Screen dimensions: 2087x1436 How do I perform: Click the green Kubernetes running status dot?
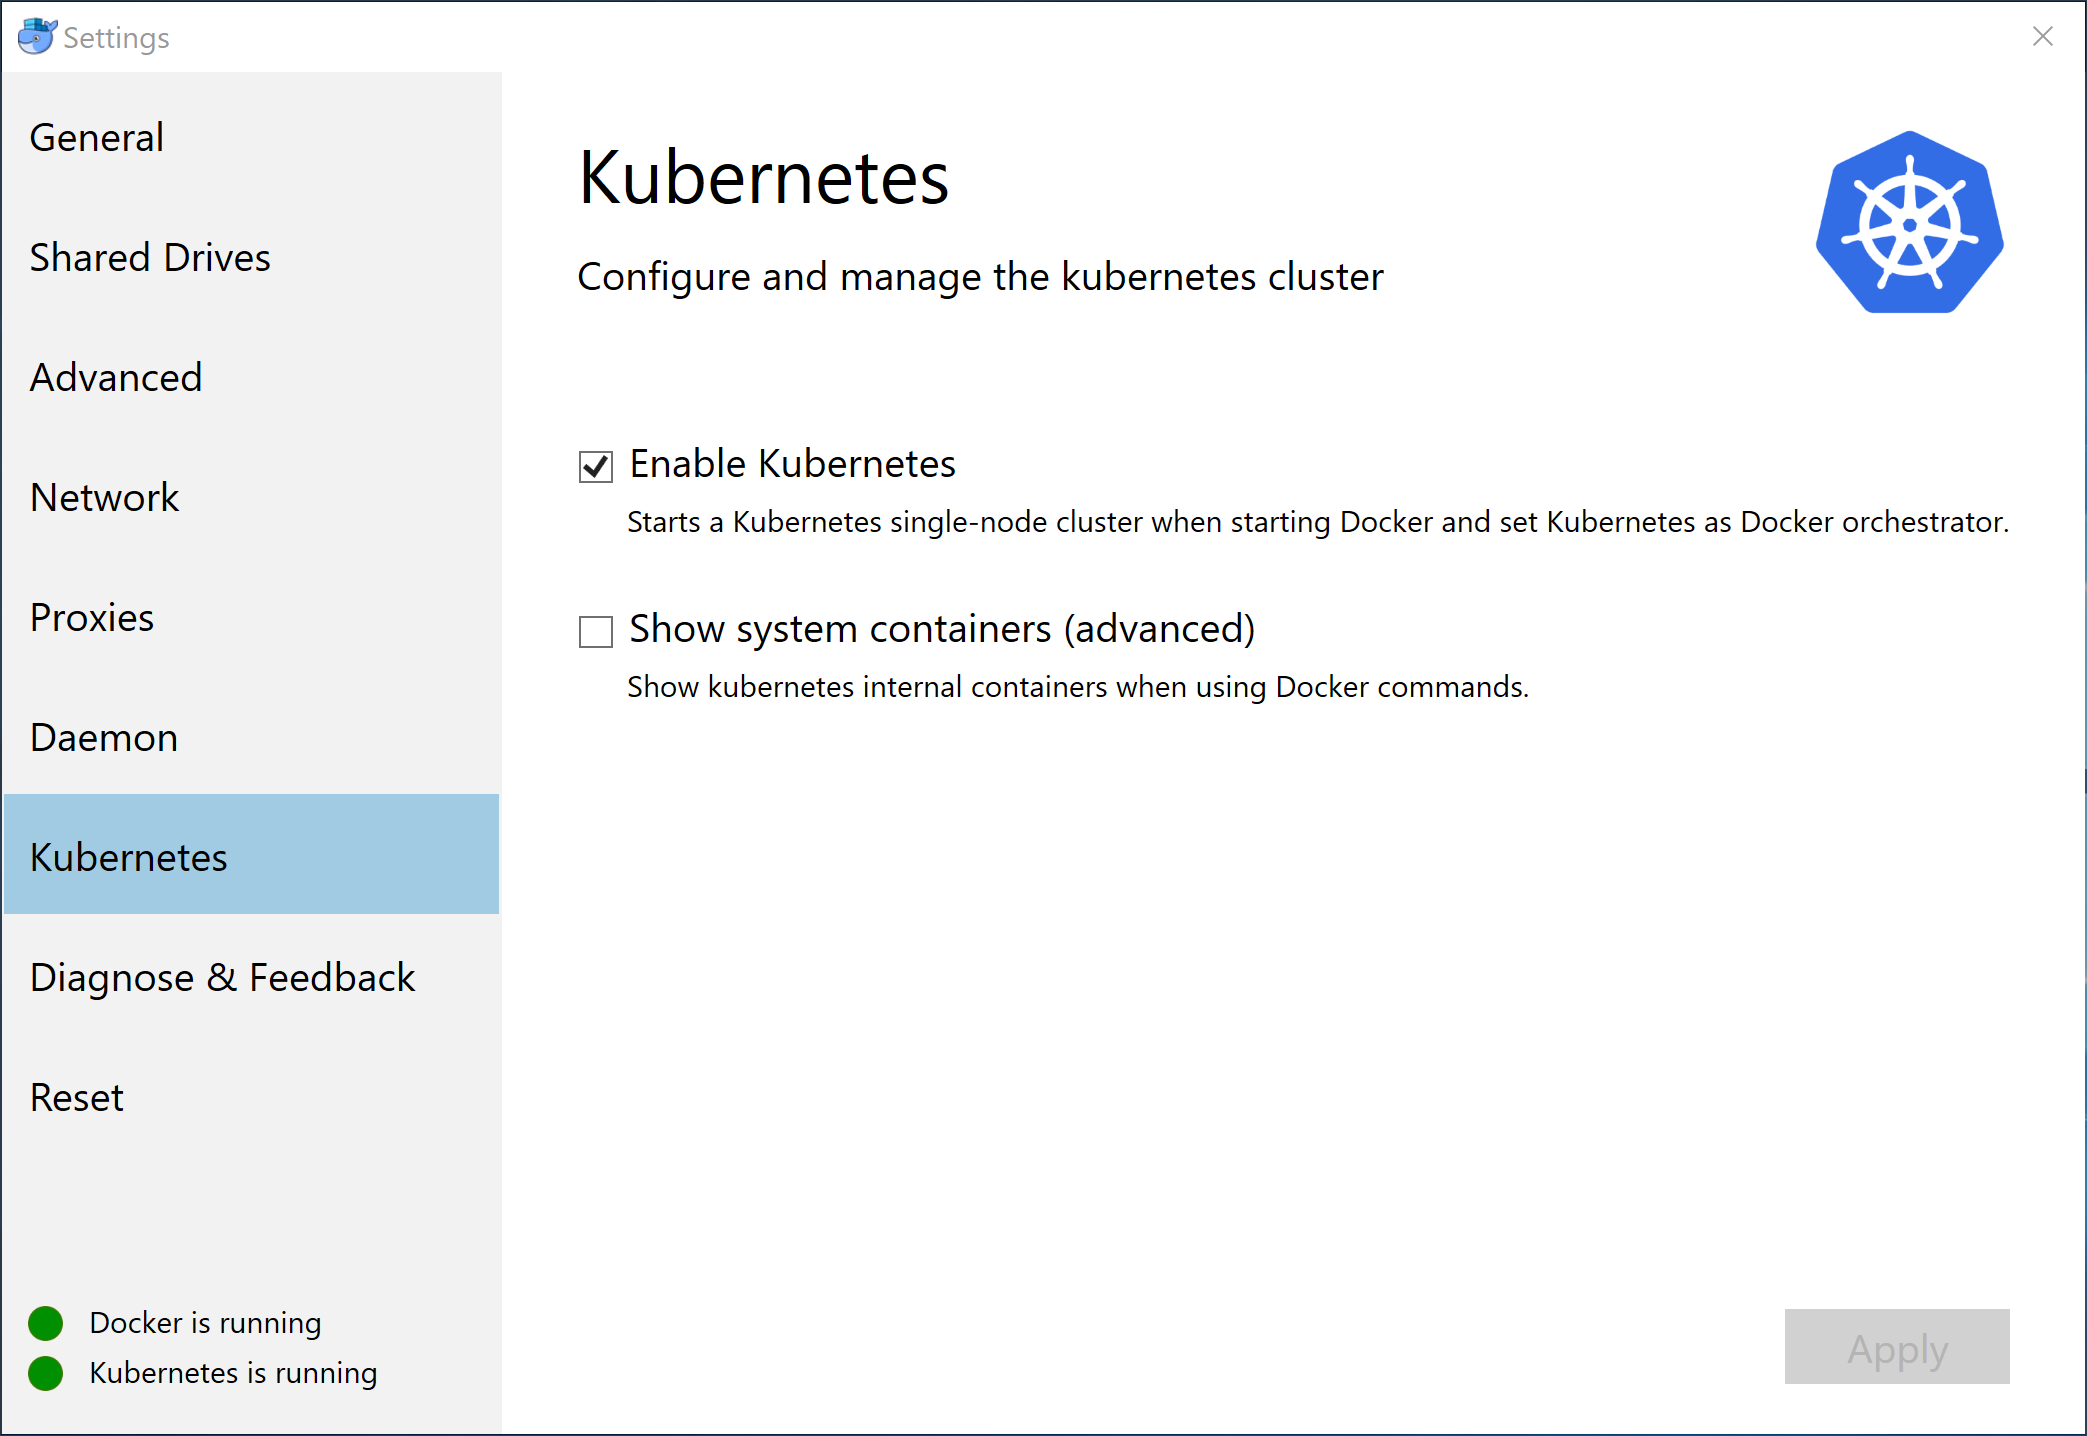[45, 1373]
